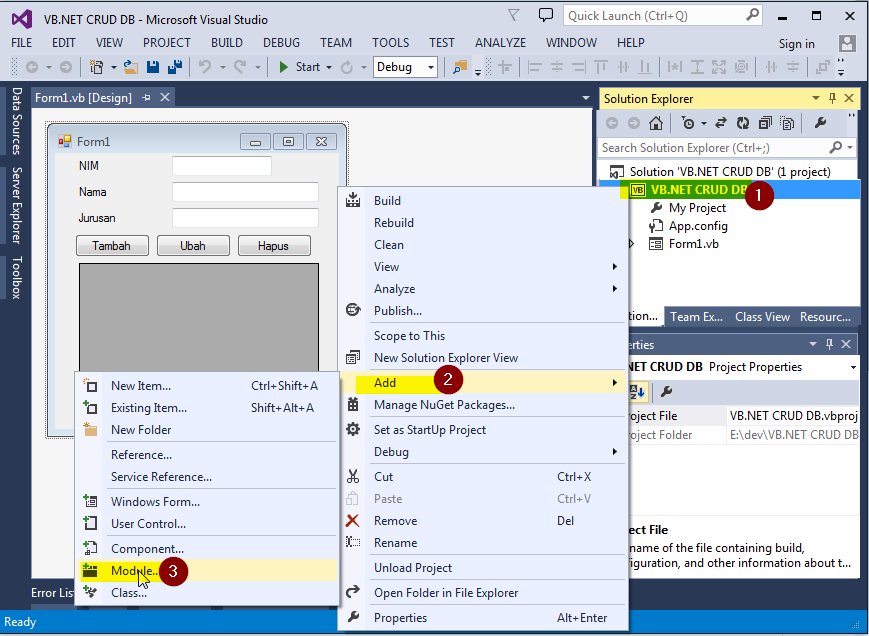
Task: Click the Pending Changes Filter clock icon
Action: click(688, 123)
